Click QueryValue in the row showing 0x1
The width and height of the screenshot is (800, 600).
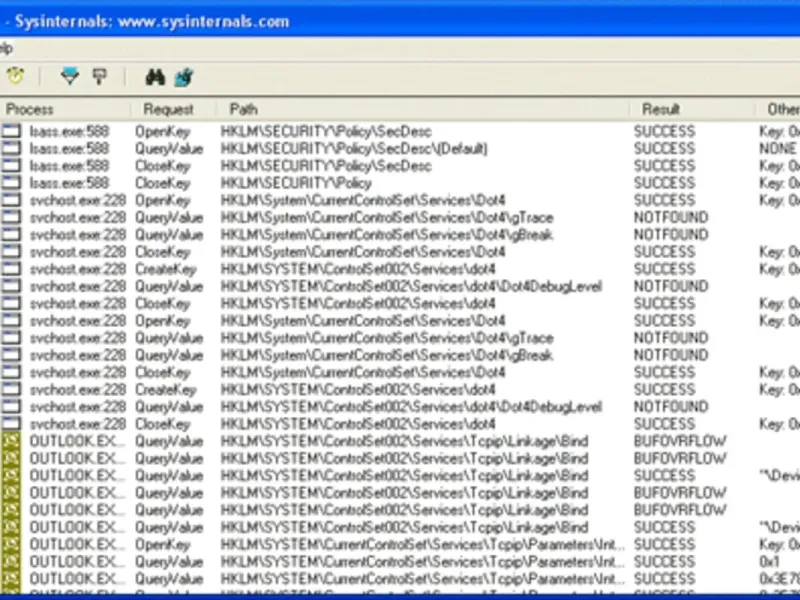point(169,562)
